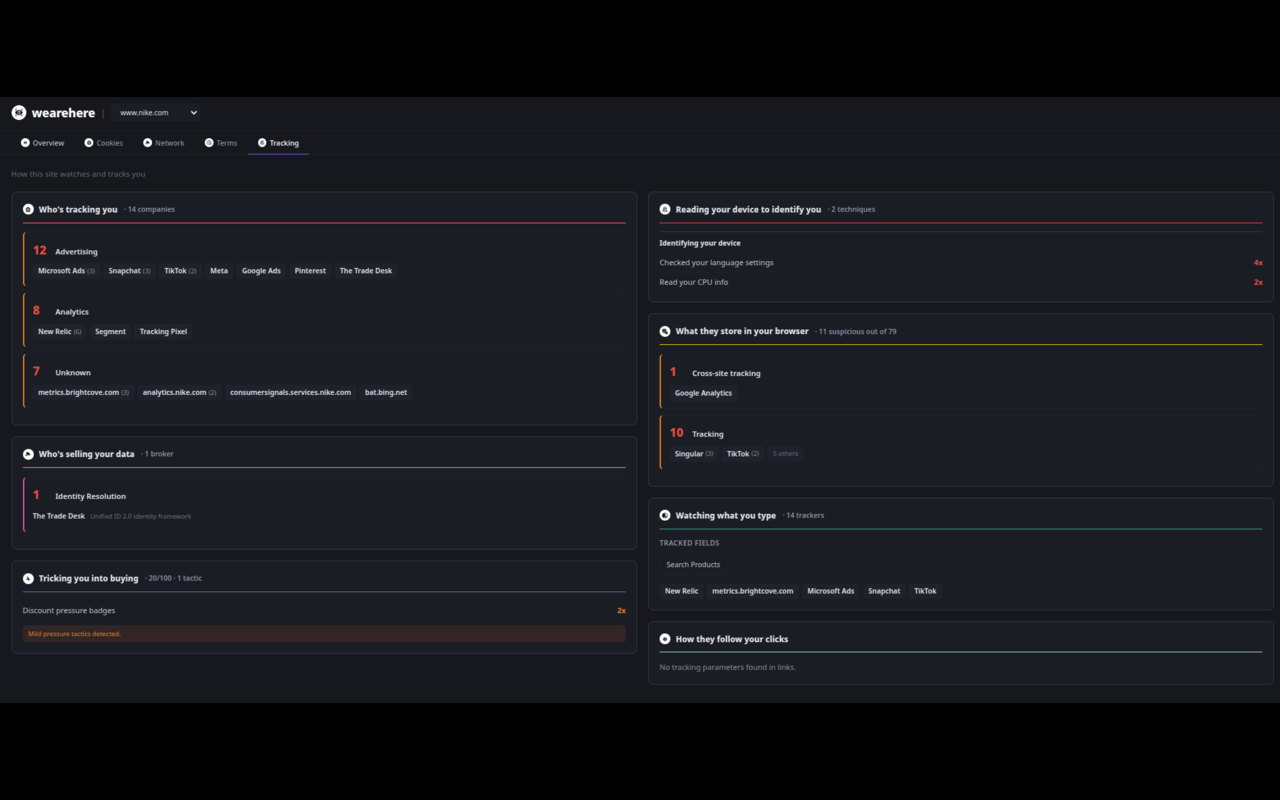Select the New Relic analytics tag

[x=59, y=332]
